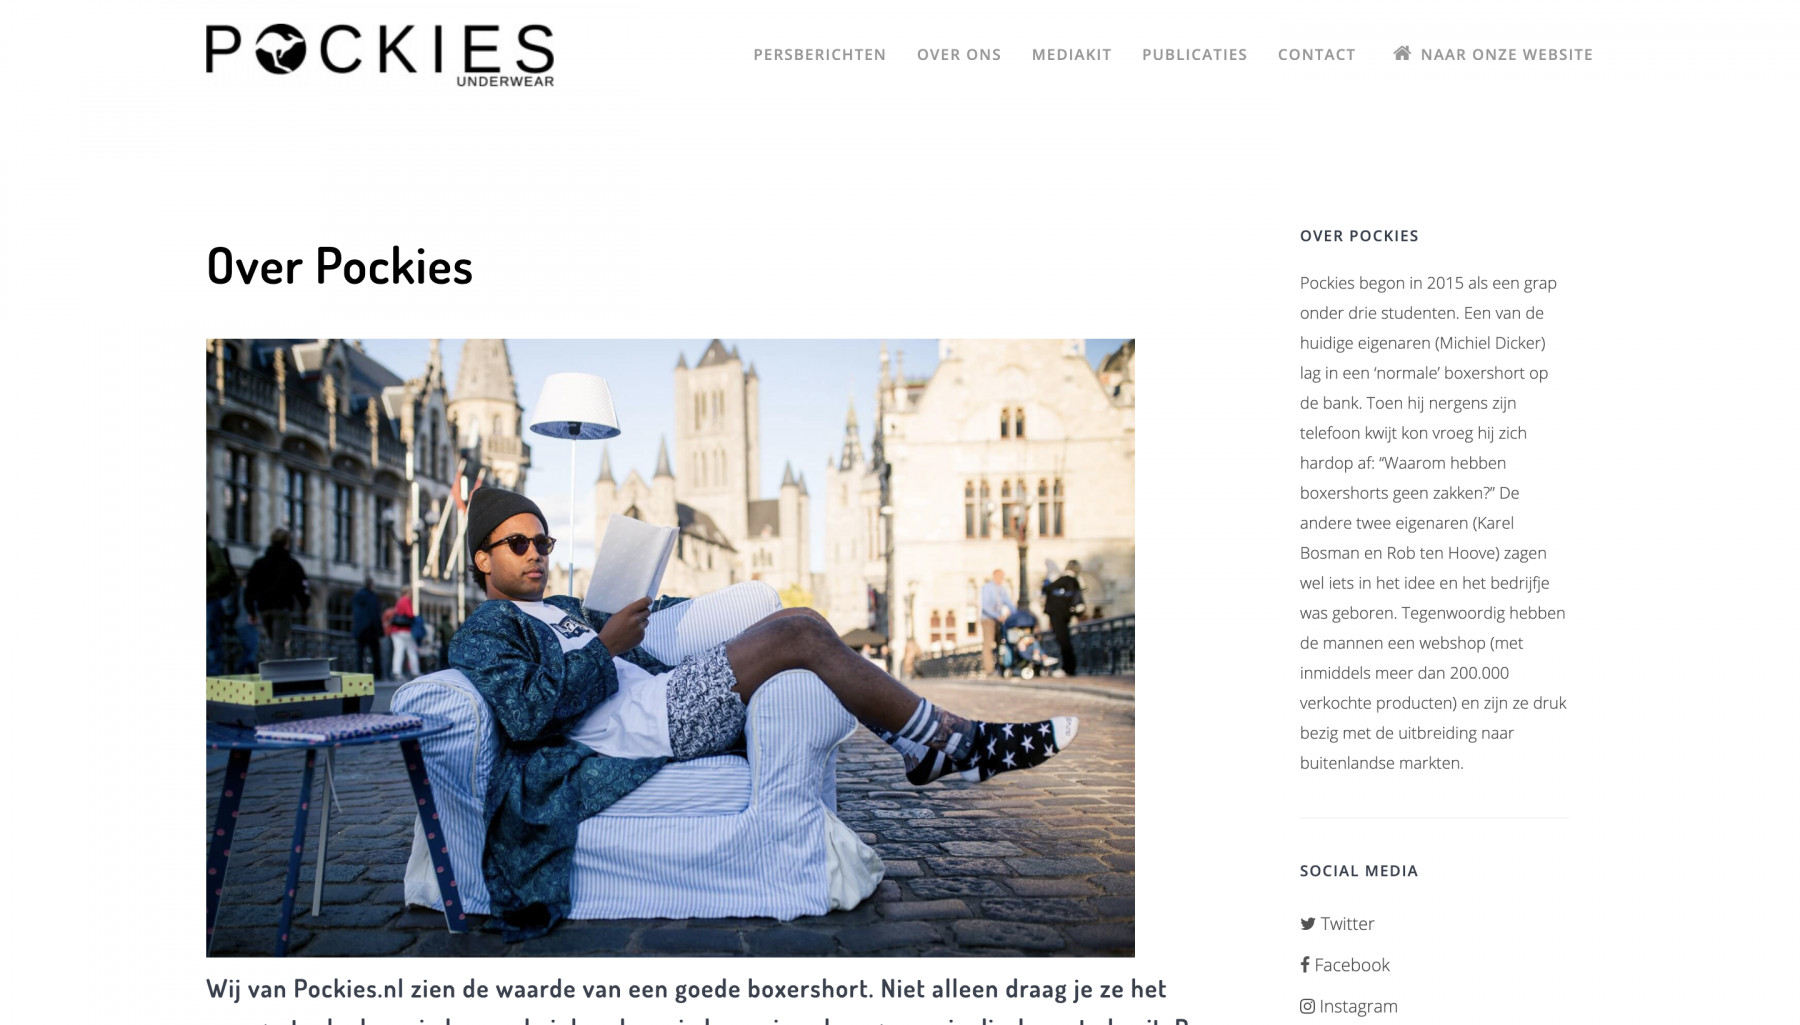Viewport: 1800px width, 1025px height.
Task: Open the Twitter text link
Action: coord(1347,924)
